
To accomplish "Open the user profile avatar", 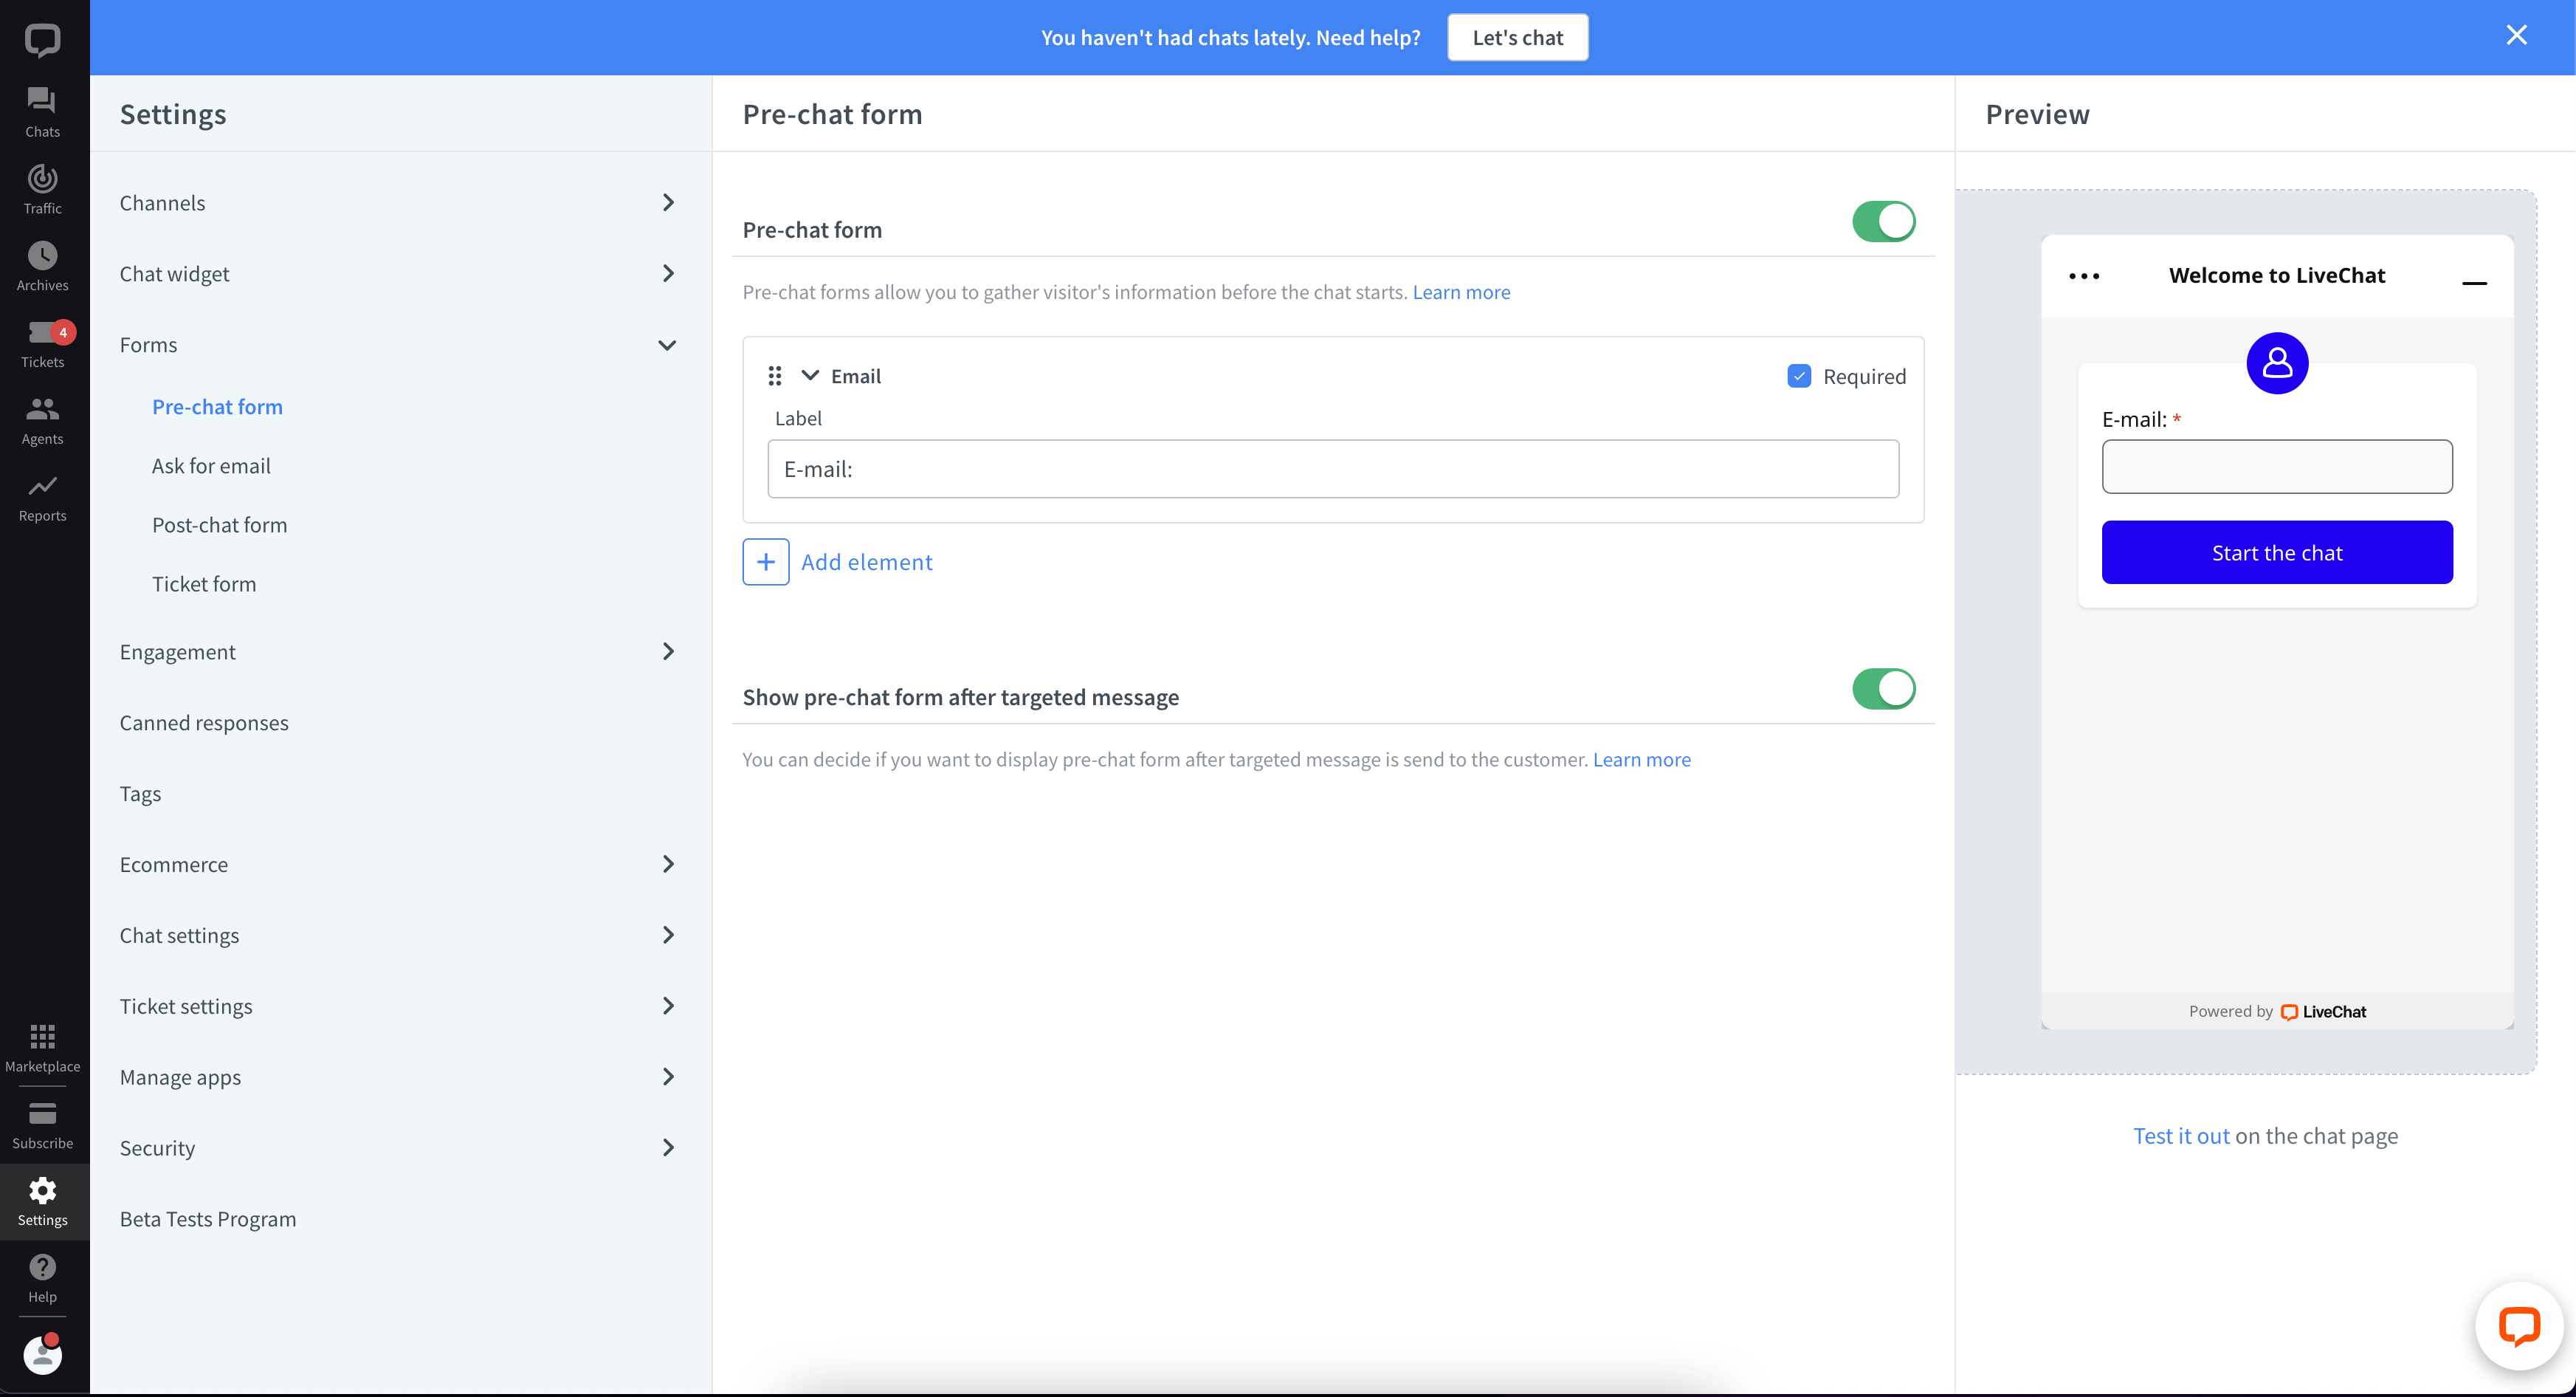I will (42, 1354).
